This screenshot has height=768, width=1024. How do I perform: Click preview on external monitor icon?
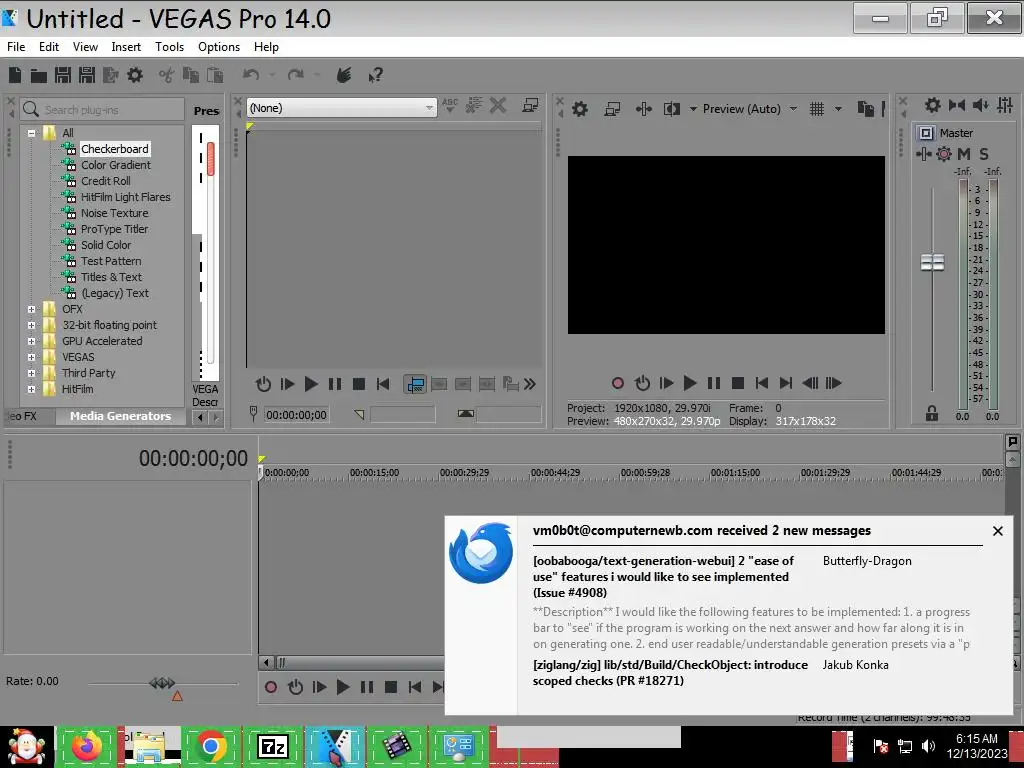pyautogui.click(x=612, y=109)
